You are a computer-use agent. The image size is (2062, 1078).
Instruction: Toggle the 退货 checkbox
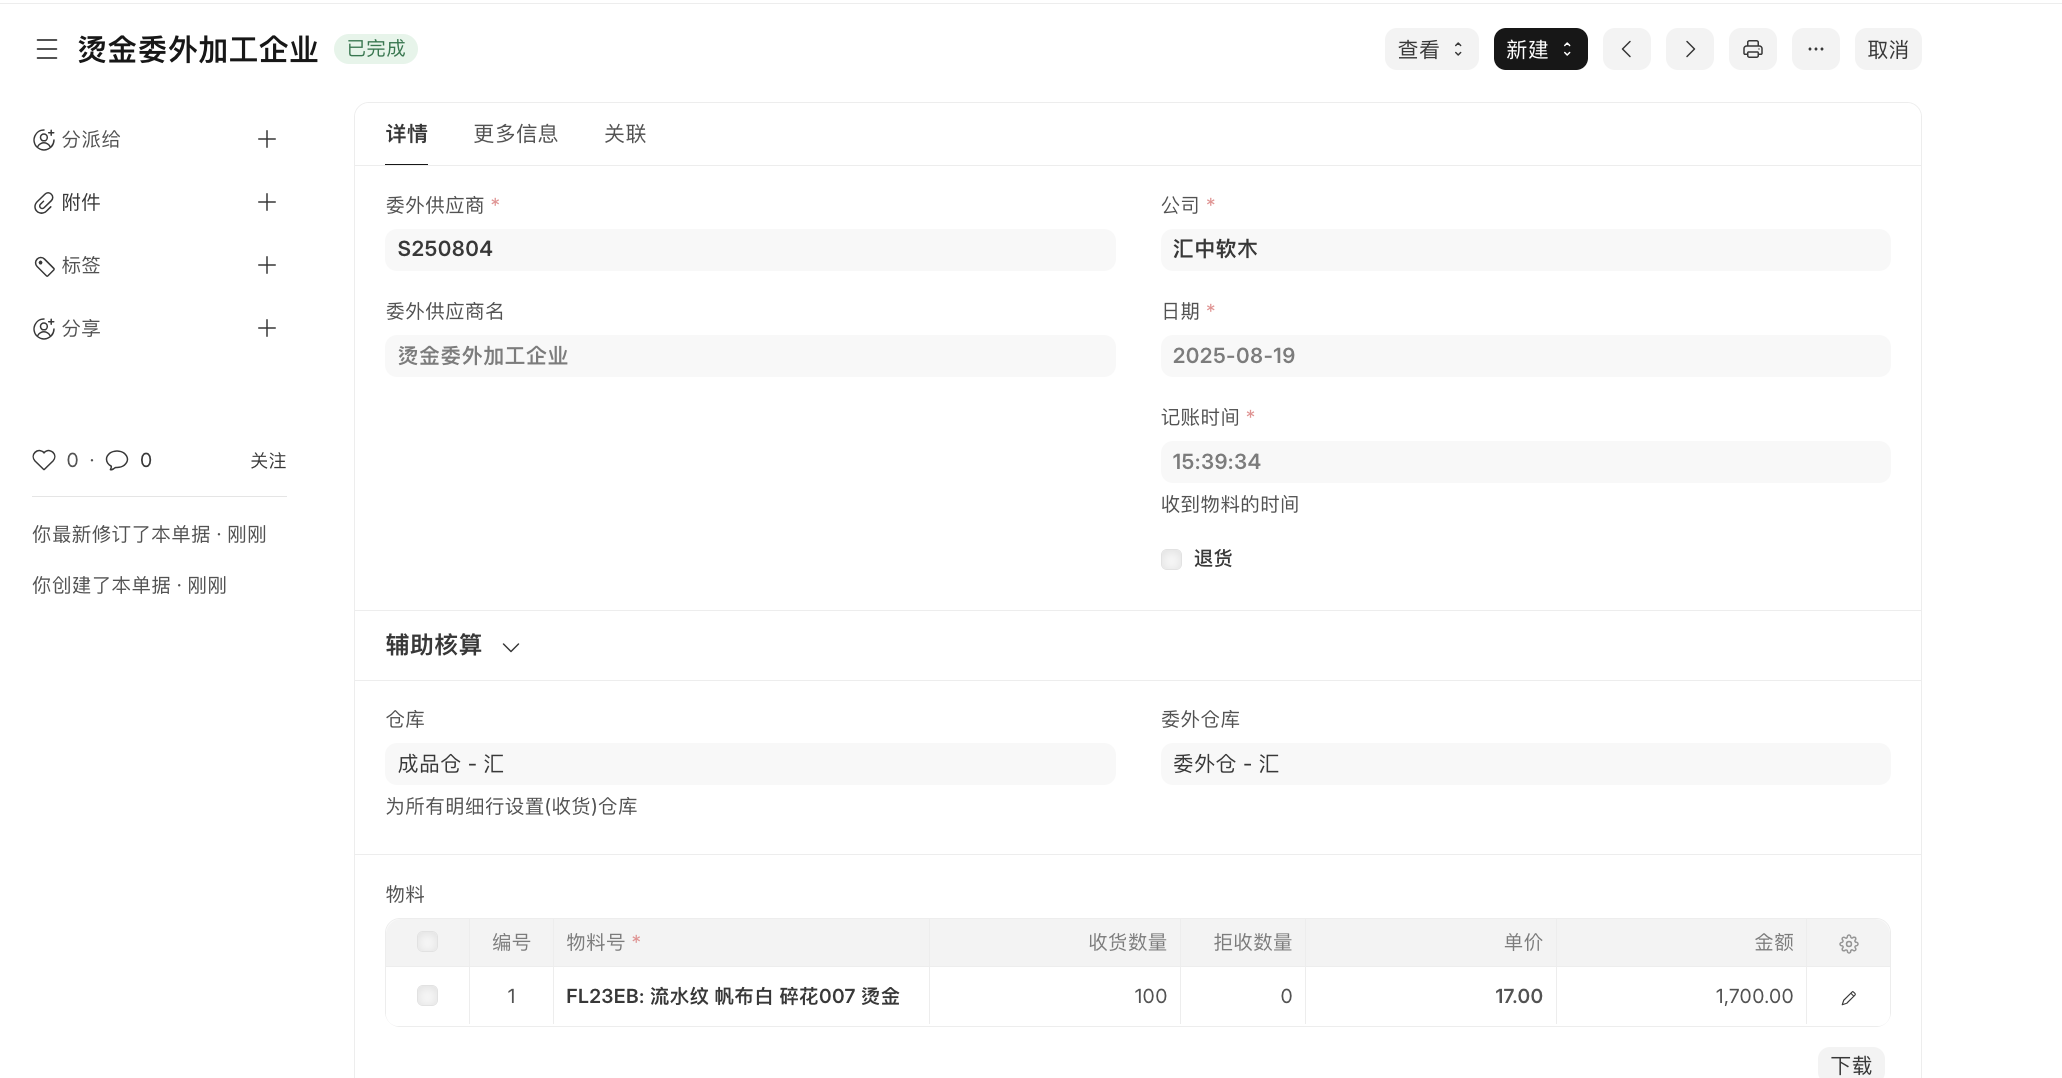click(x=1171, y=559)
